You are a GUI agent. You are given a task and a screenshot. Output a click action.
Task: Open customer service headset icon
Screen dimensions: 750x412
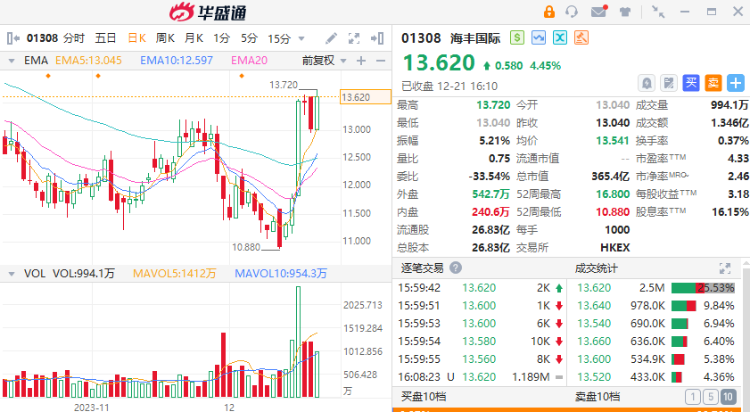point(572,11)
